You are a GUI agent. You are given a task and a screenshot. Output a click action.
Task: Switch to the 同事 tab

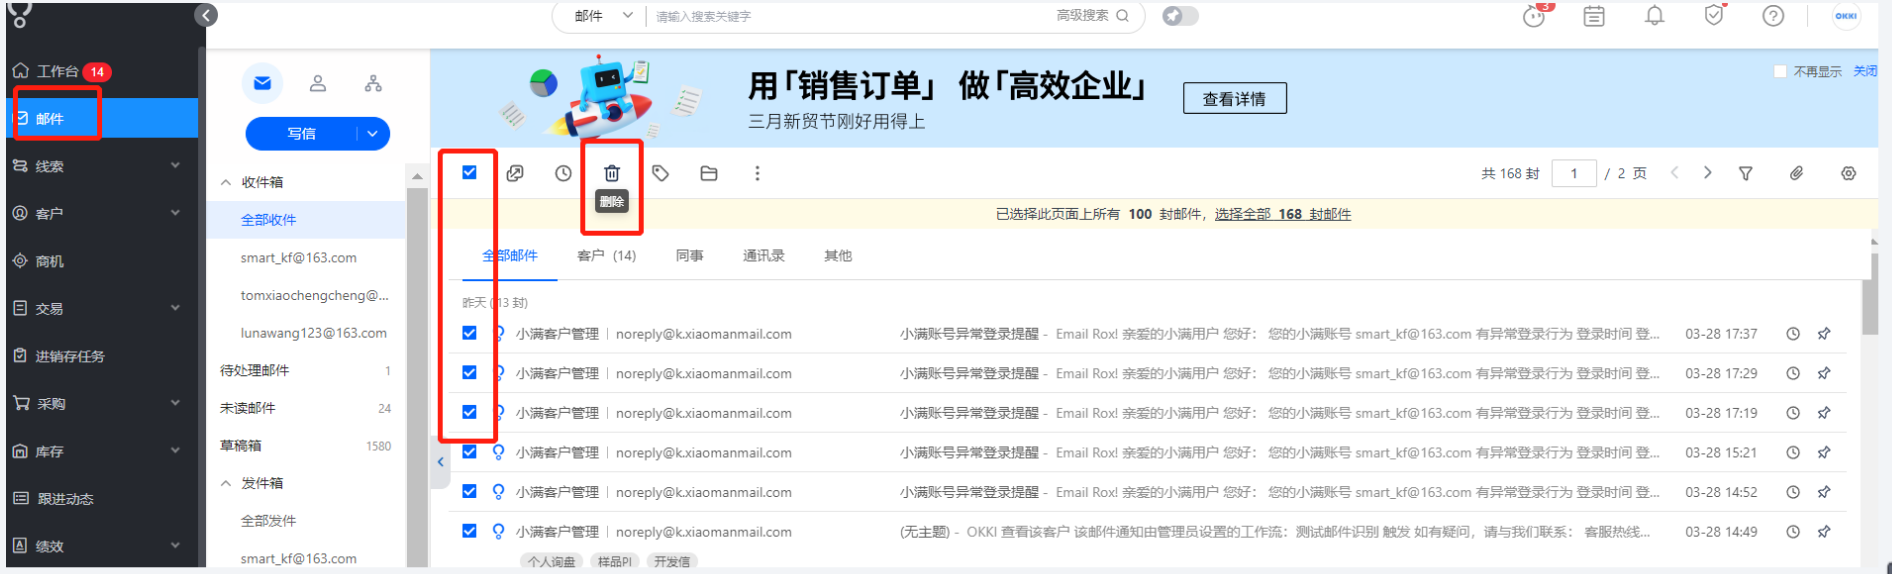tap(689, 256)
